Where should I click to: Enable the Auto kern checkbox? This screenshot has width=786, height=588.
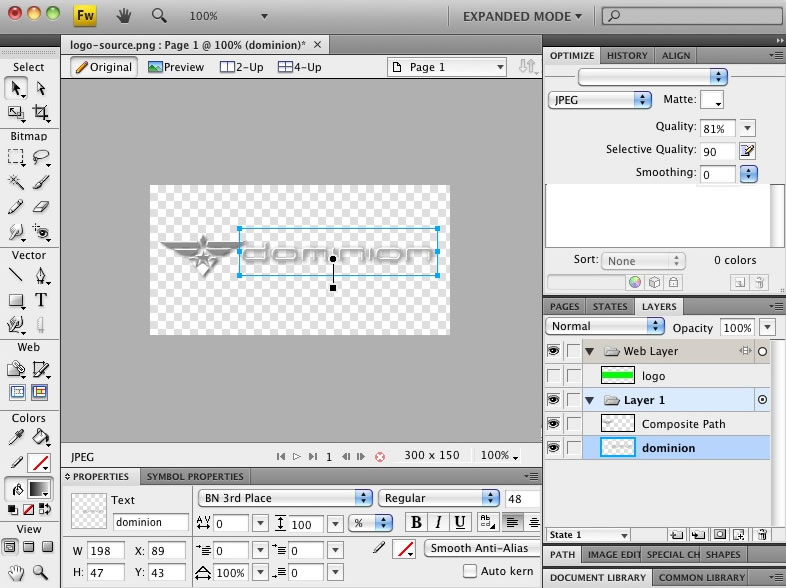pyautogui.click(x=470, y=571)
